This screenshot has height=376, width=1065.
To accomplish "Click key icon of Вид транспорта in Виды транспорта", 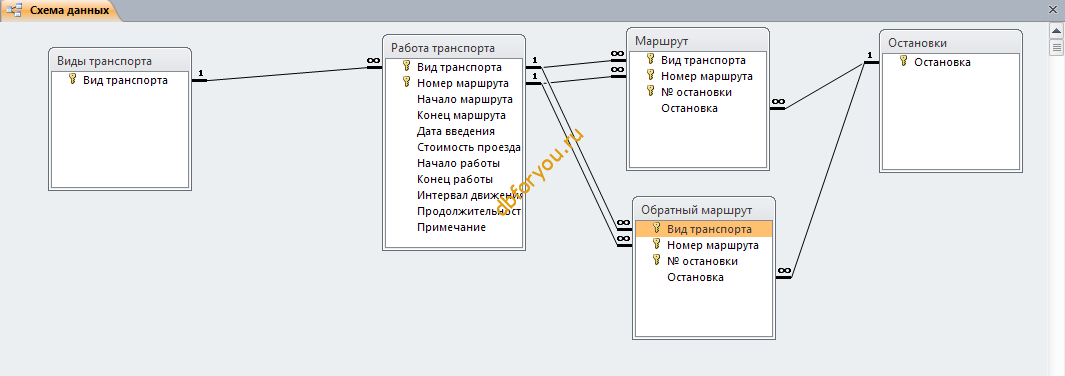I will pyautogui.click(x=72, y=79).
